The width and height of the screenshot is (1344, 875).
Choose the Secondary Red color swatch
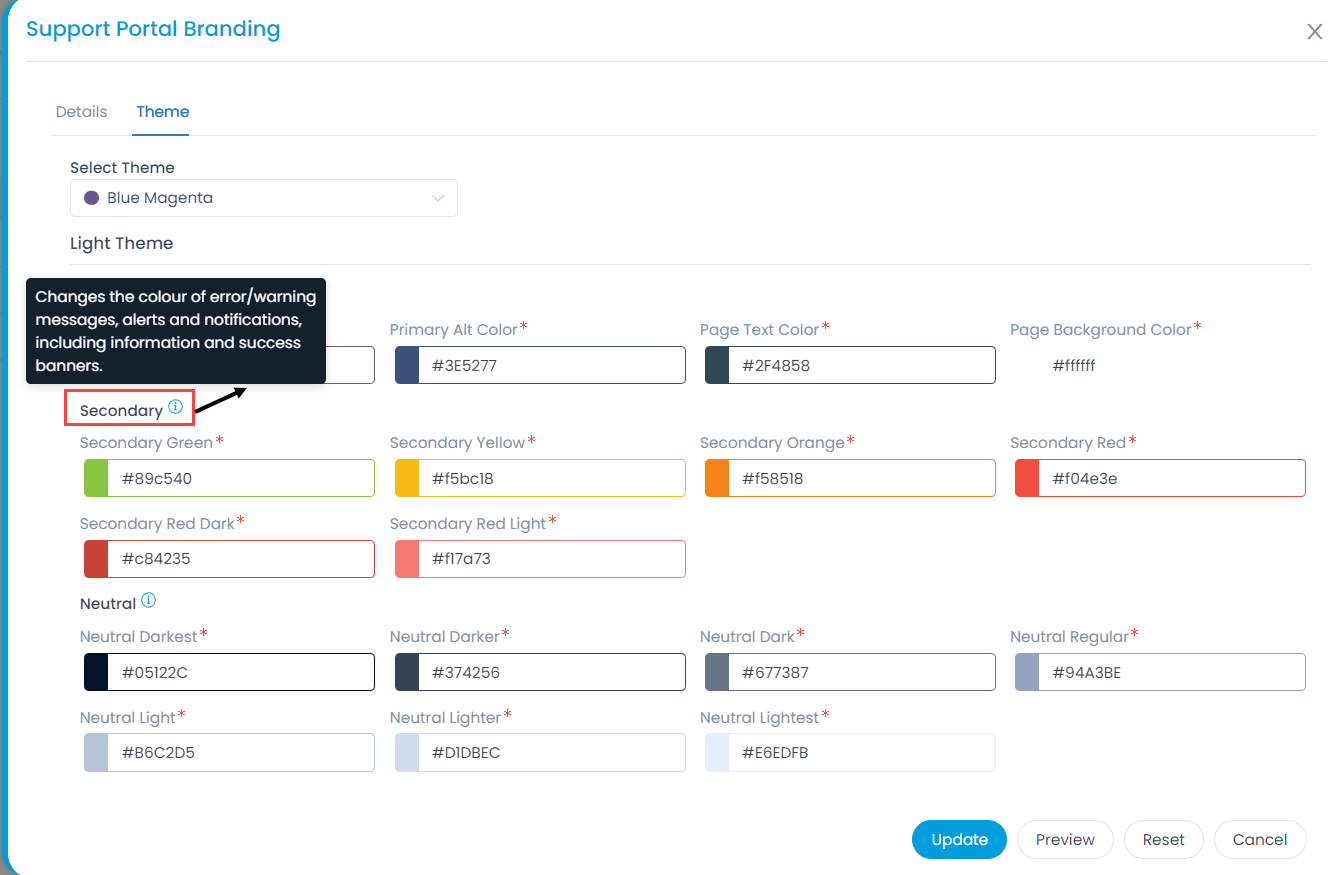pos(1027,479)
